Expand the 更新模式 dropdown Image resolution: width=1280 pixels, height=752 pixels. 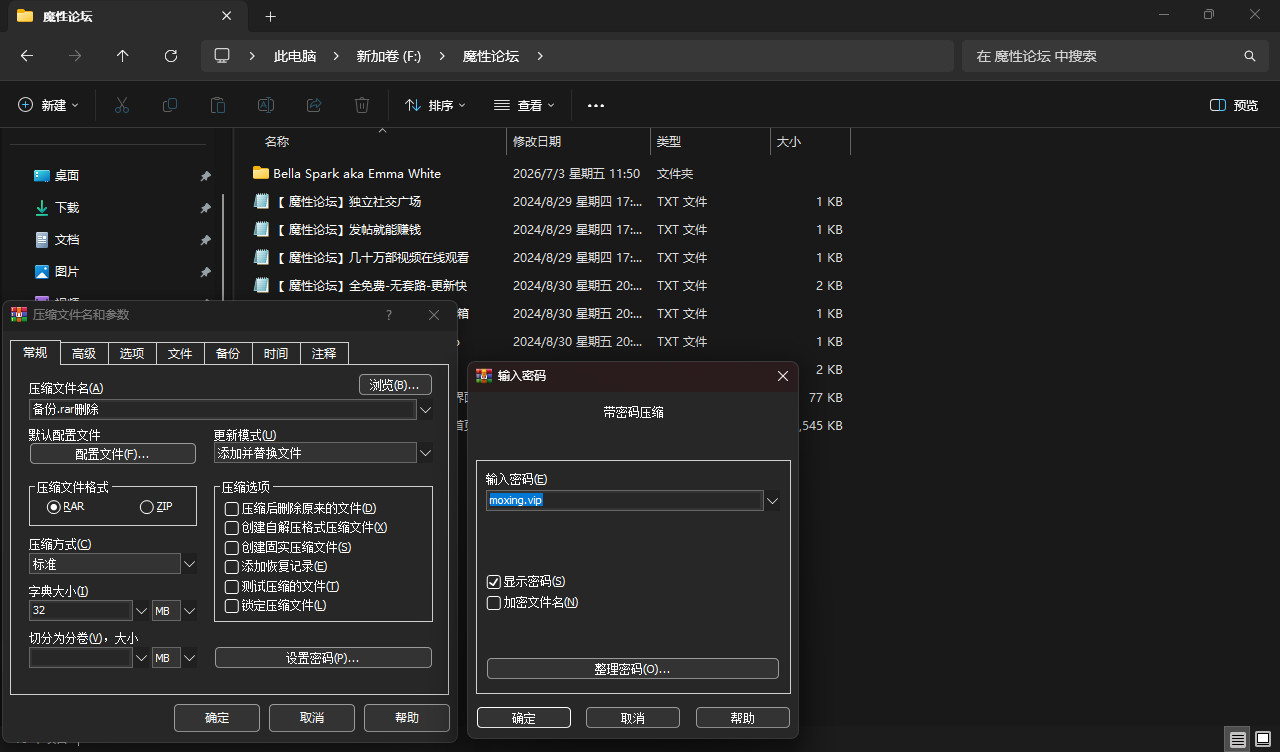click(x=425, y=453)
